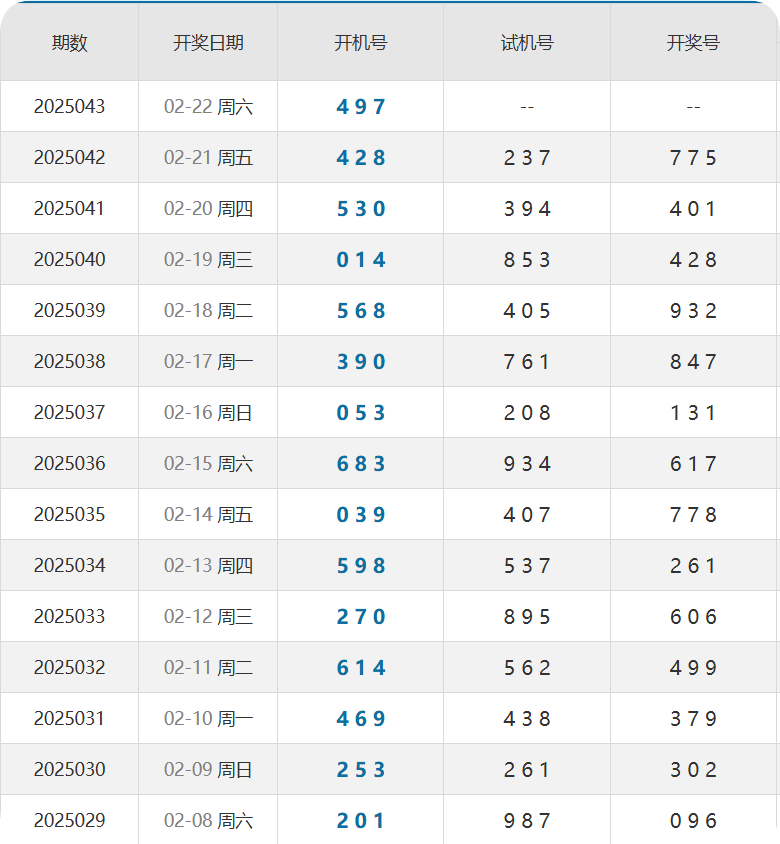Click the 期数 column header
The width and height of the screenshot is (780, 844).
pyautogui.click(x=69, y=43)
